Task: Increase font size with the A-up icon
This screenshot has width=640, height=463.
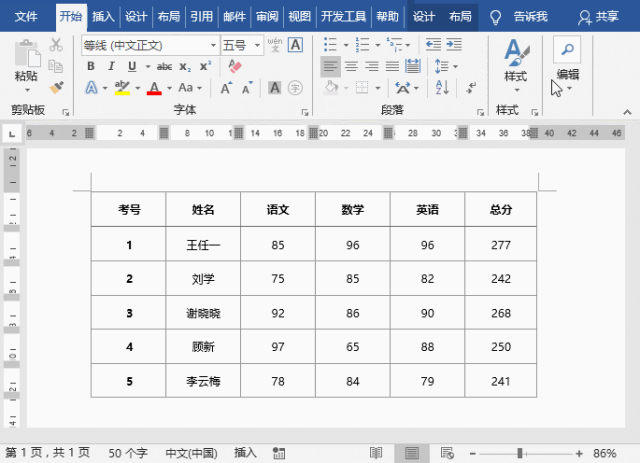Action: tap(226, 88)
